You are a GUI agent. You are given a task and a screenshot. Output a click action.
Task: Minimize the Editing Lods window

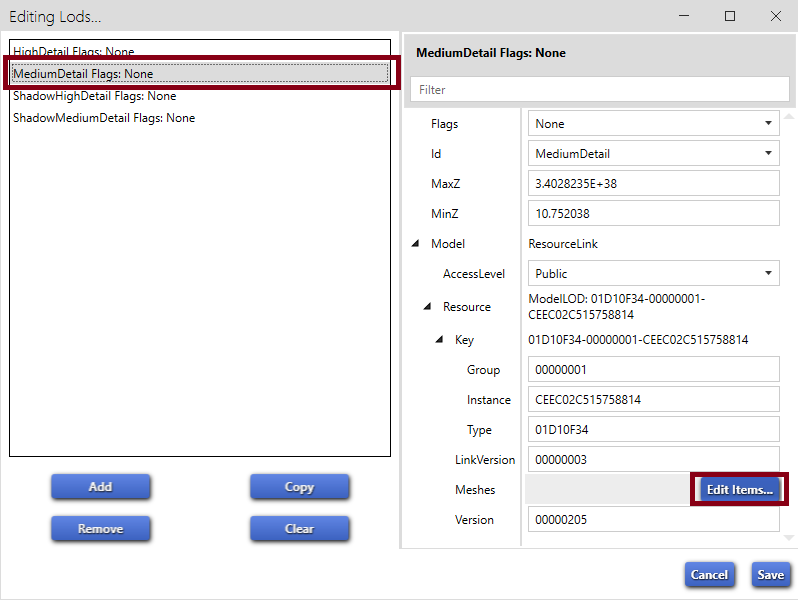684,16
